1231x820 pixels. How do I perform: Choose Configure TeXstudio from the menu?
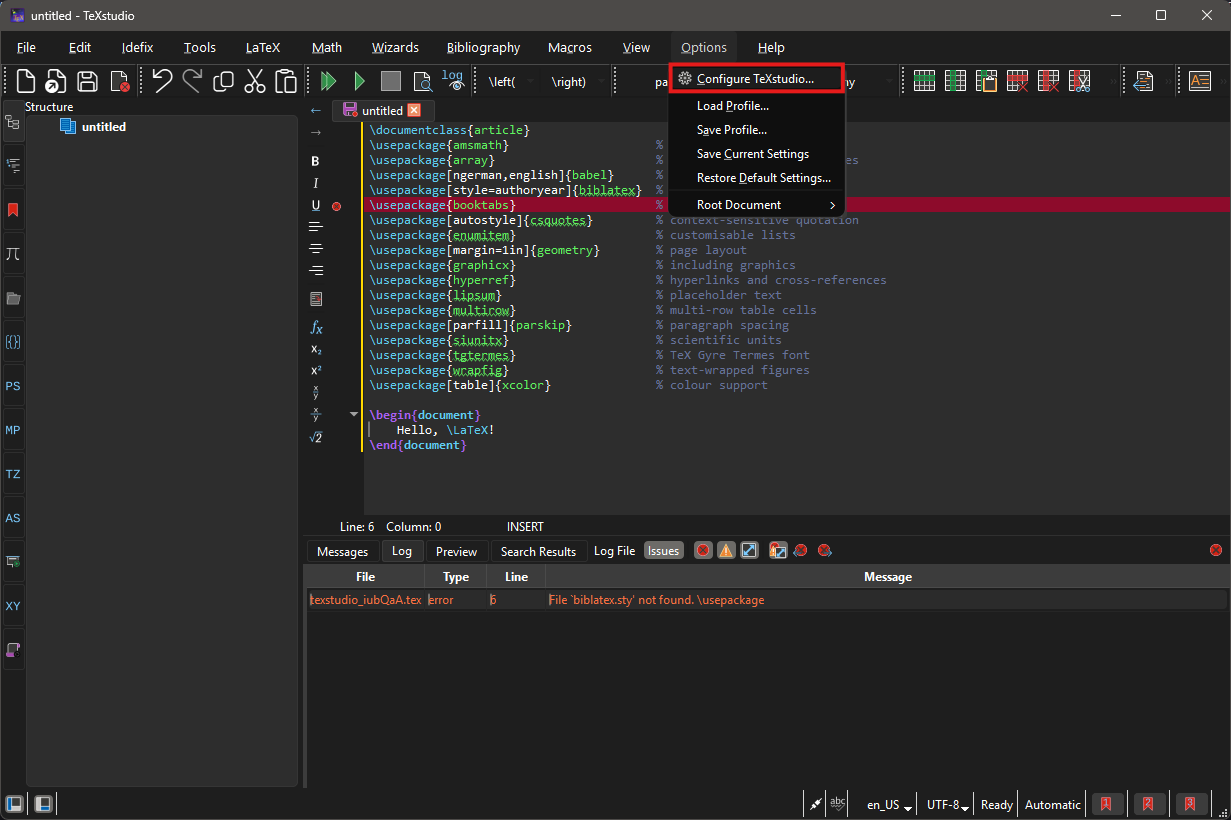[x=756, y=77]
